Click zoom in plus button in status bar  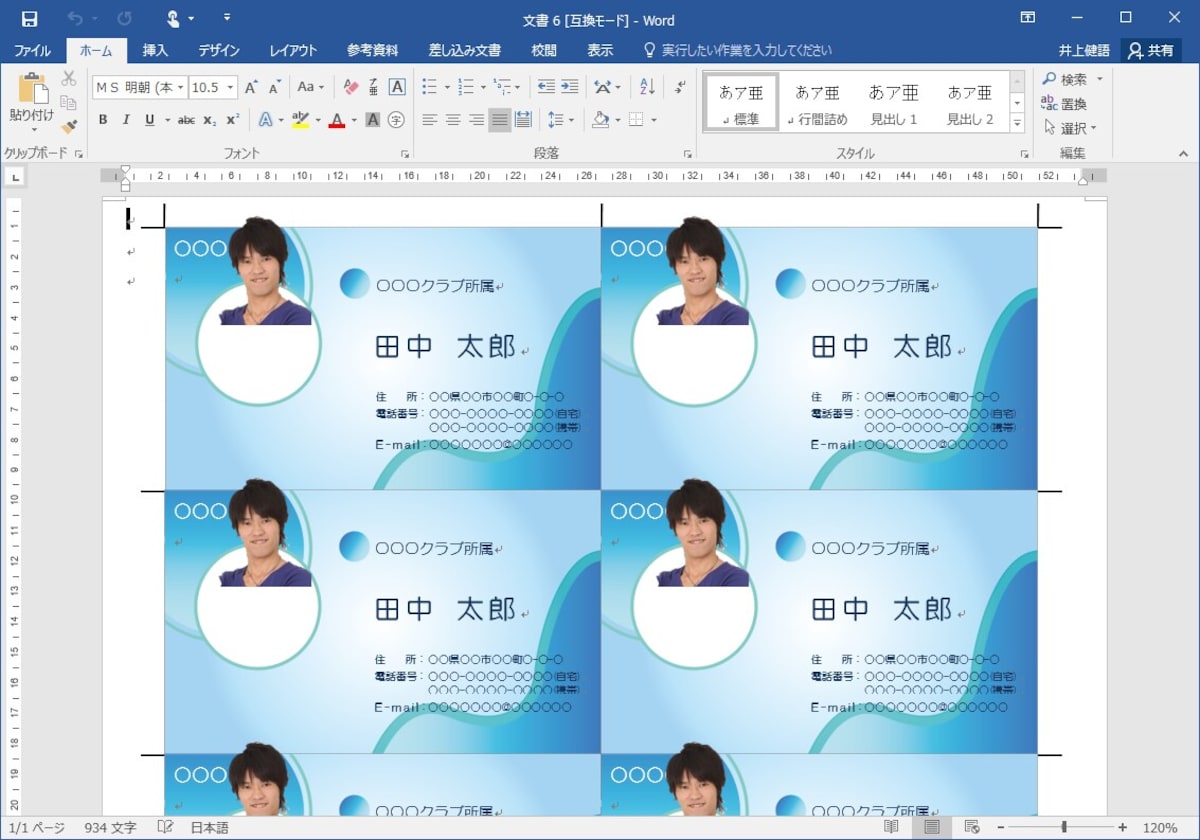(1123, 828)
